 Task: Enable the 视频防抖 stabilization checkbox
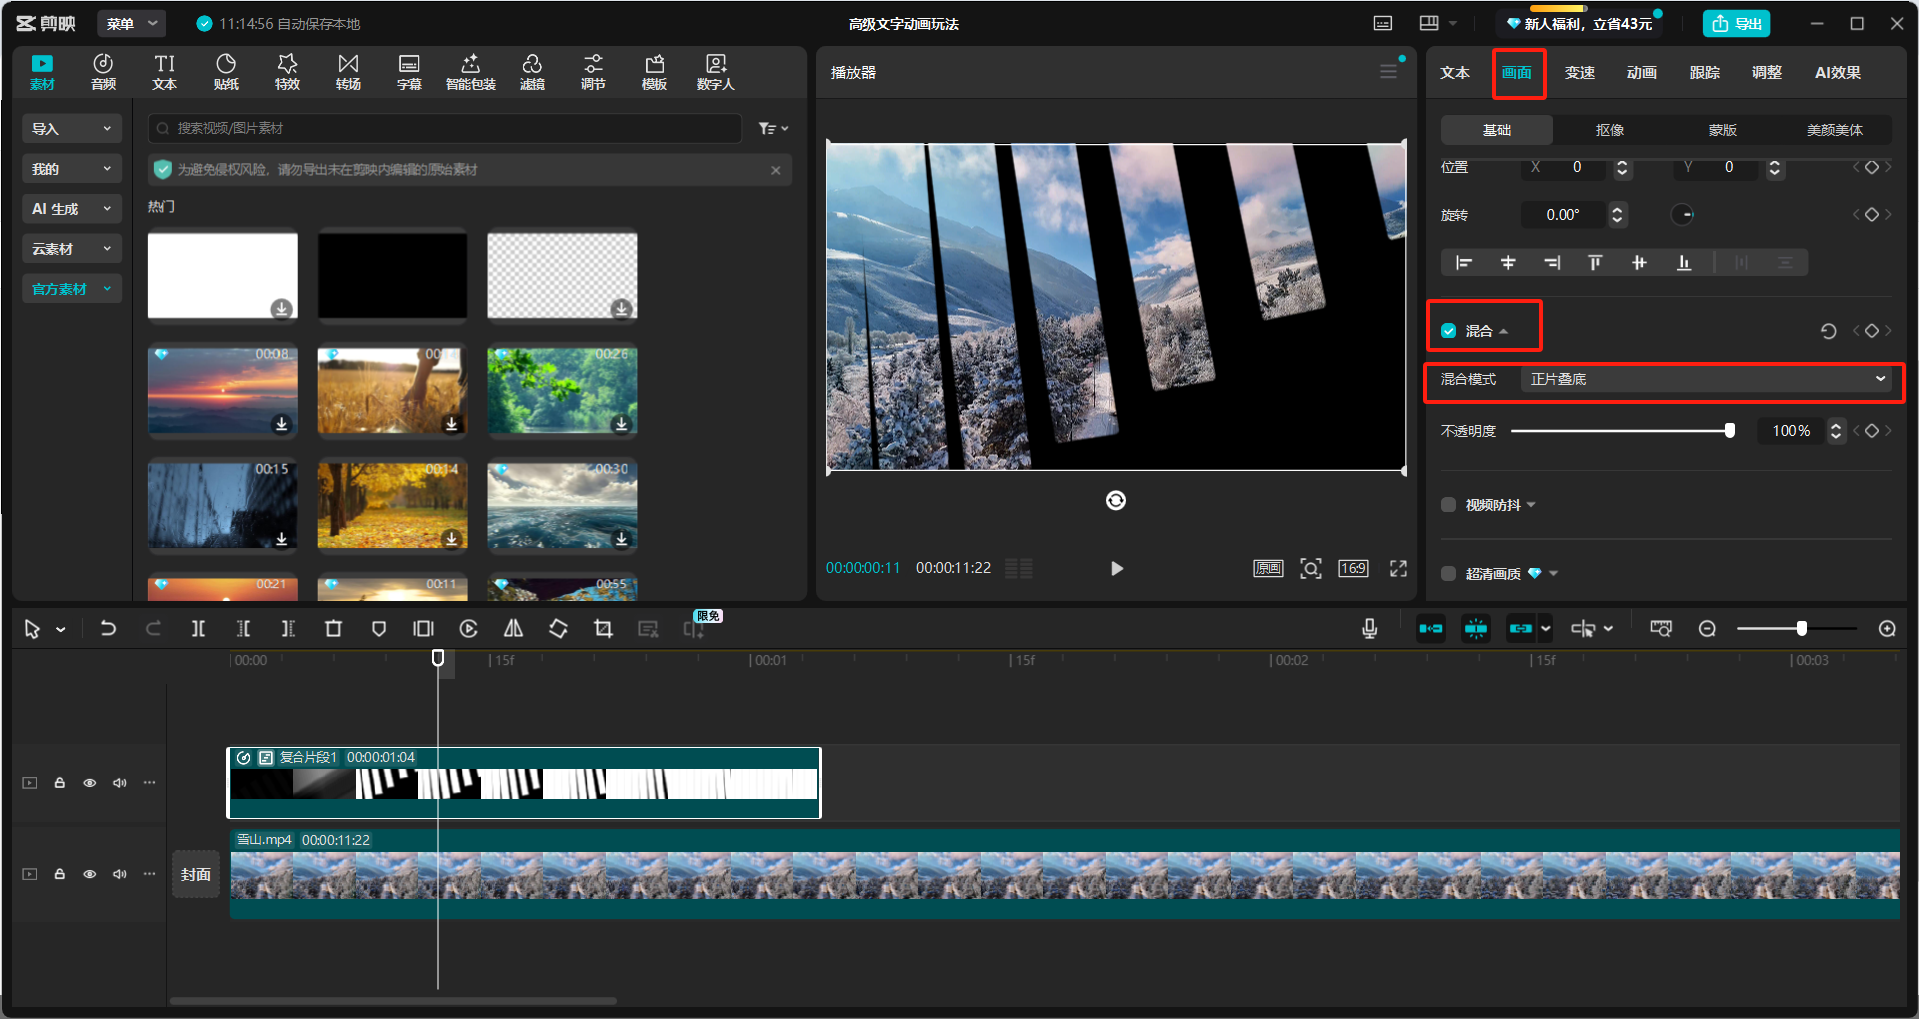pos(1448,505)
